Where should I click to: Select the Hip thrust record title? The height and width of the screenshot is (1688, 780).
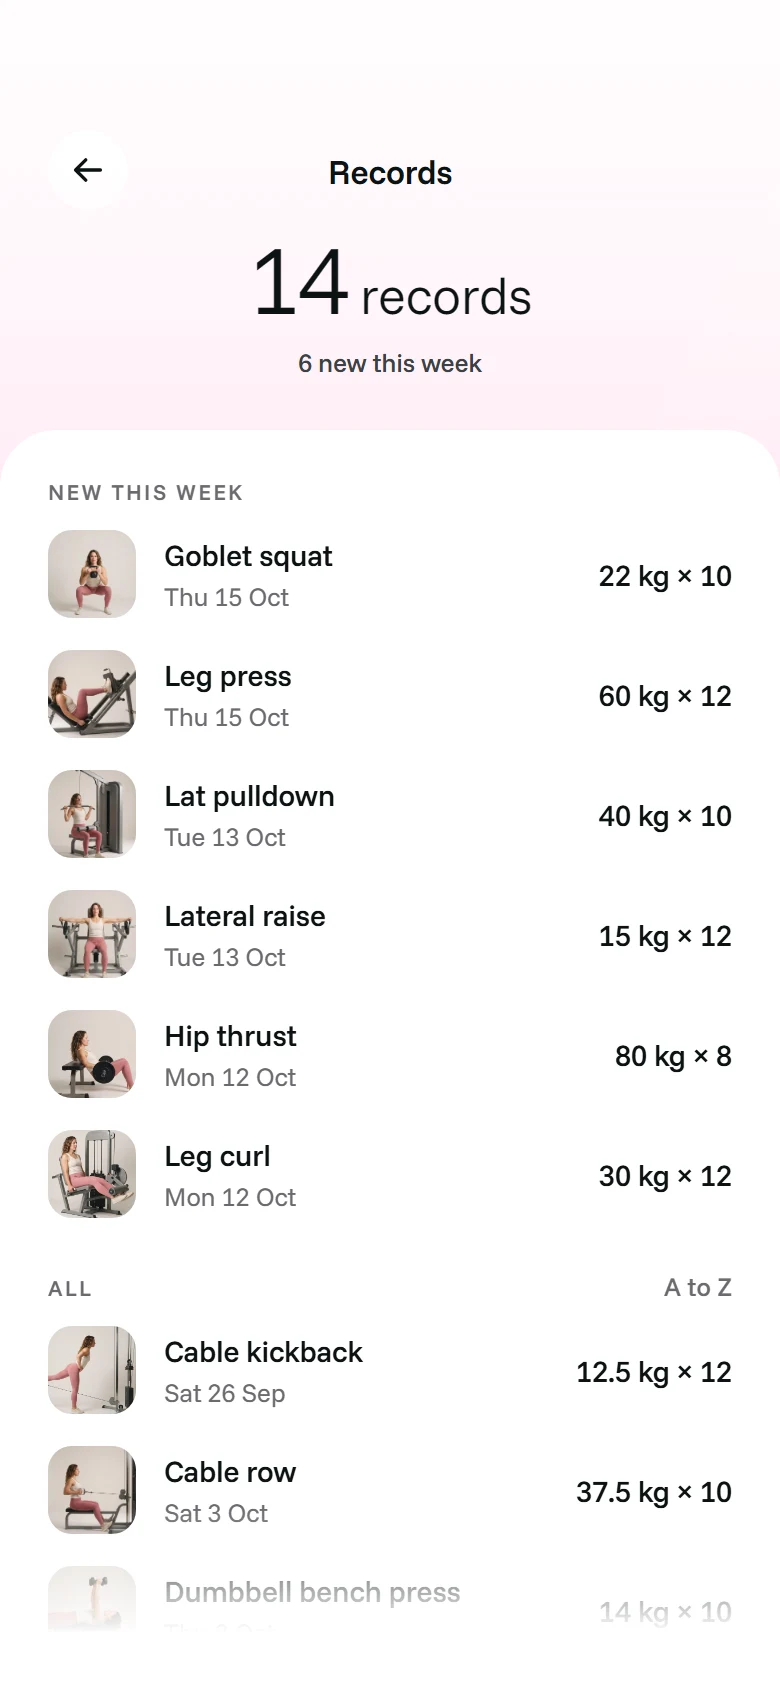coord(230,1037)
